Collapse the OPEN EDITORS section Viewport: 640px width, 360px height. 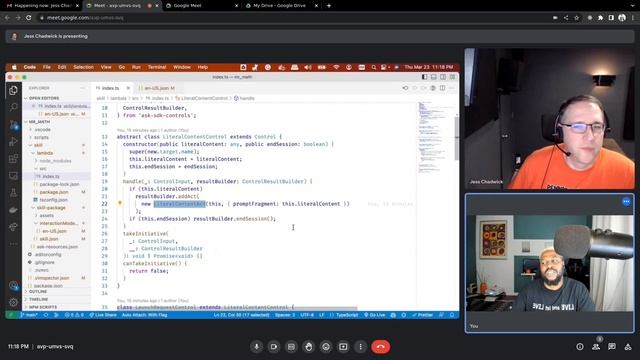pyautogui.click(x=44, y=98)
